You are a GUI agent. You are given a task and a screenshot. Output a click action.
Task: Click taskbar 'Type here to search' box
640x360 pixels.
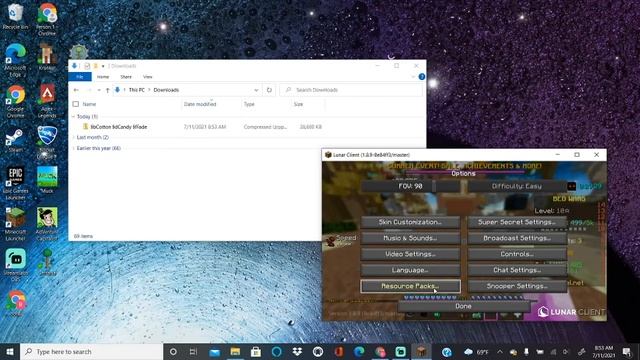tap(91, 351)
